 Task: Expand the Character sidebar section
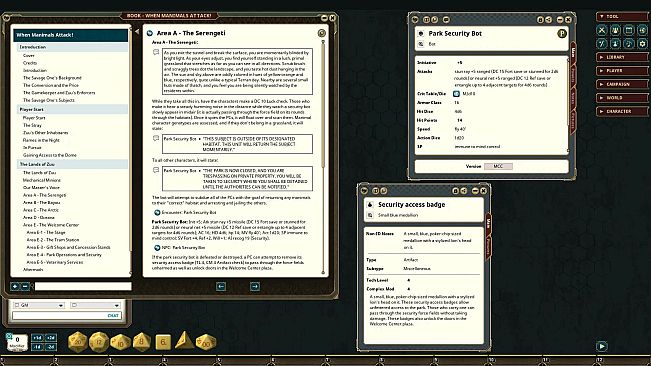pos(622,112)
